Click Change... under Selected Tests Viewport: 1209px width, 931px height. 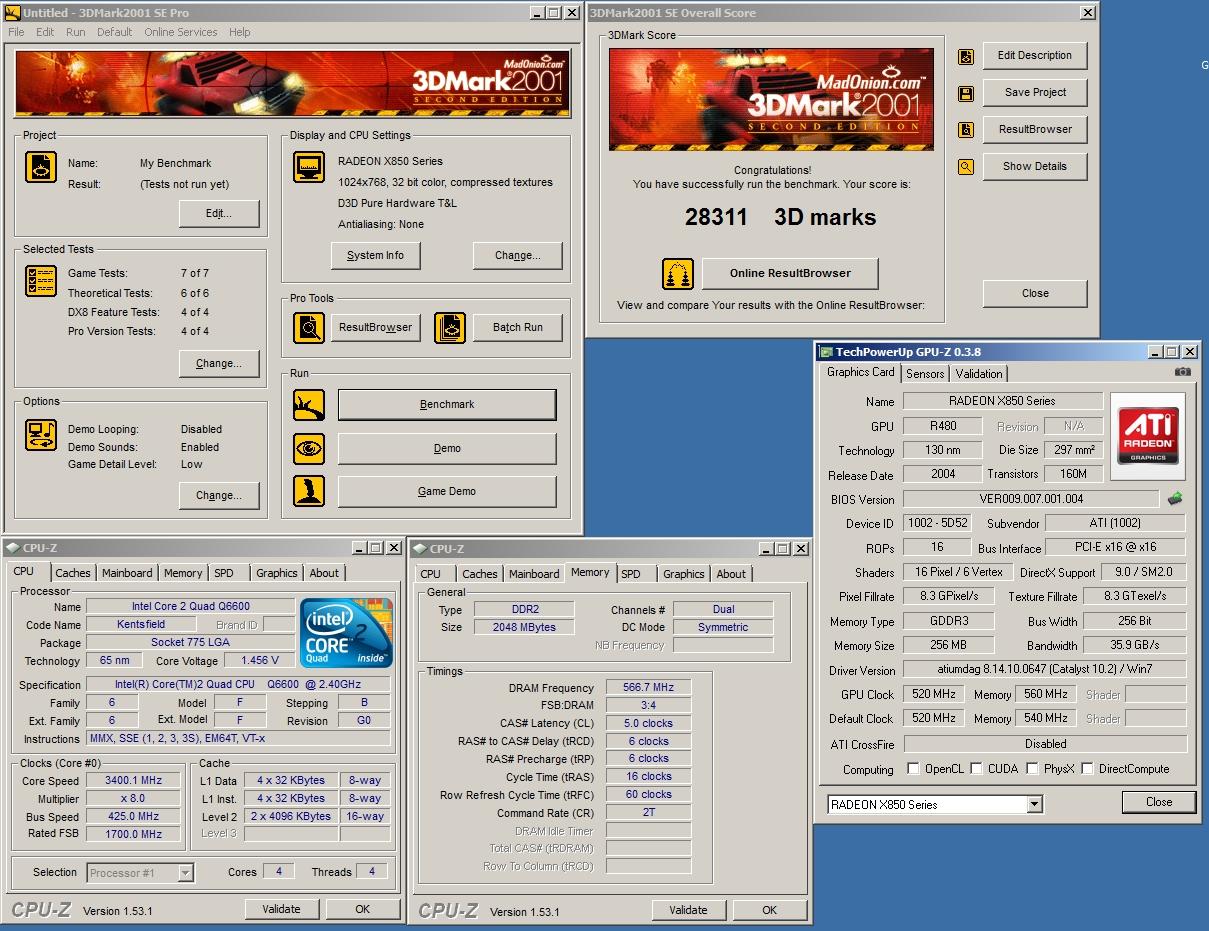click(x=219, y=364)
